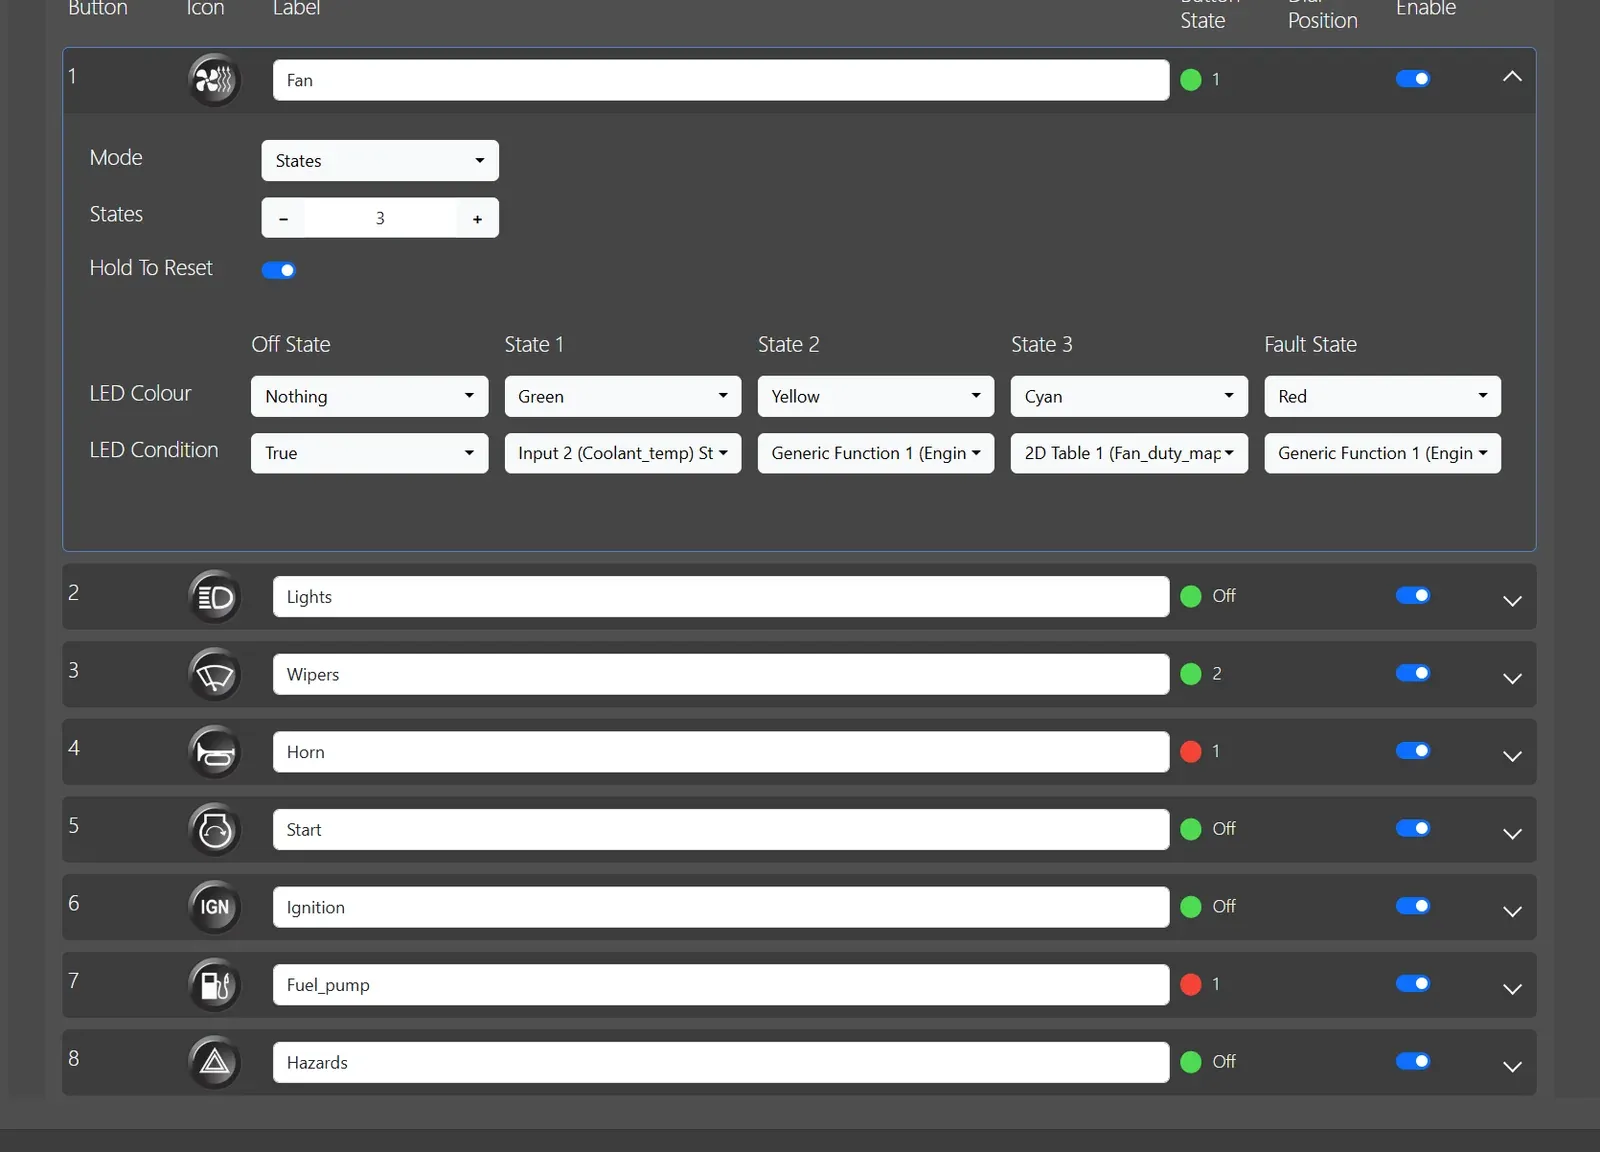Edit the Hazards label field
The image size is (1600, 1152).
point(721,1062)
